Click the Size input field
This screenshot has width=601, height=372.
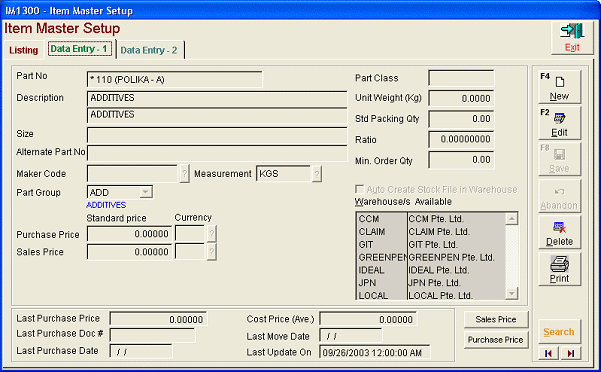pos(217,135)
